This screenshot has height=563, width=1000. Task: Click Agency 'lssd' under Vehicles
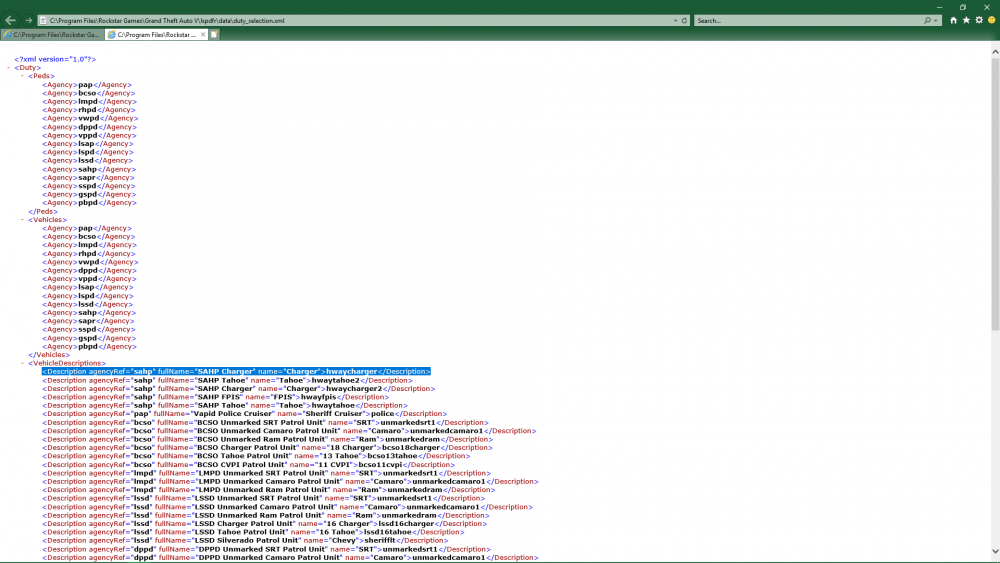pos(88,304)
